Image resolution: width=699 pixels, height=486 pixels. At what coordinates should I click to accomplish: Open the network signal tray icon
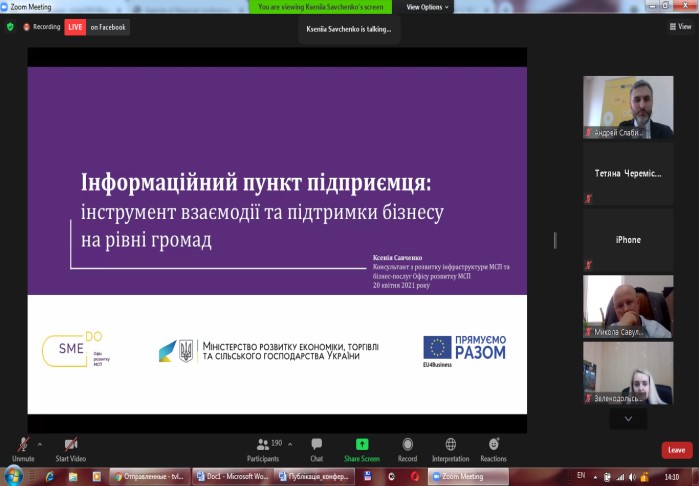(620, 477)
